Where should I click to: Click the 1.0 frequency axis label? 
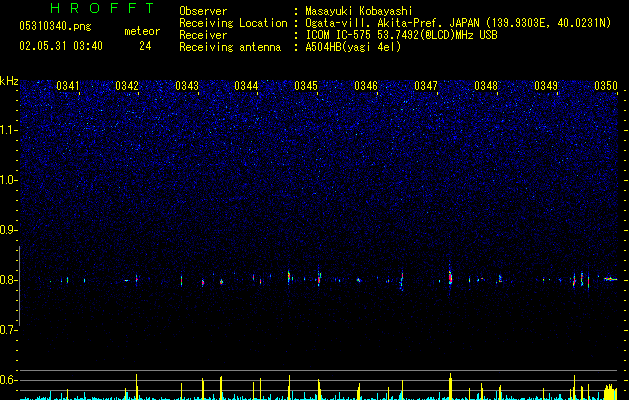(8, 180)
